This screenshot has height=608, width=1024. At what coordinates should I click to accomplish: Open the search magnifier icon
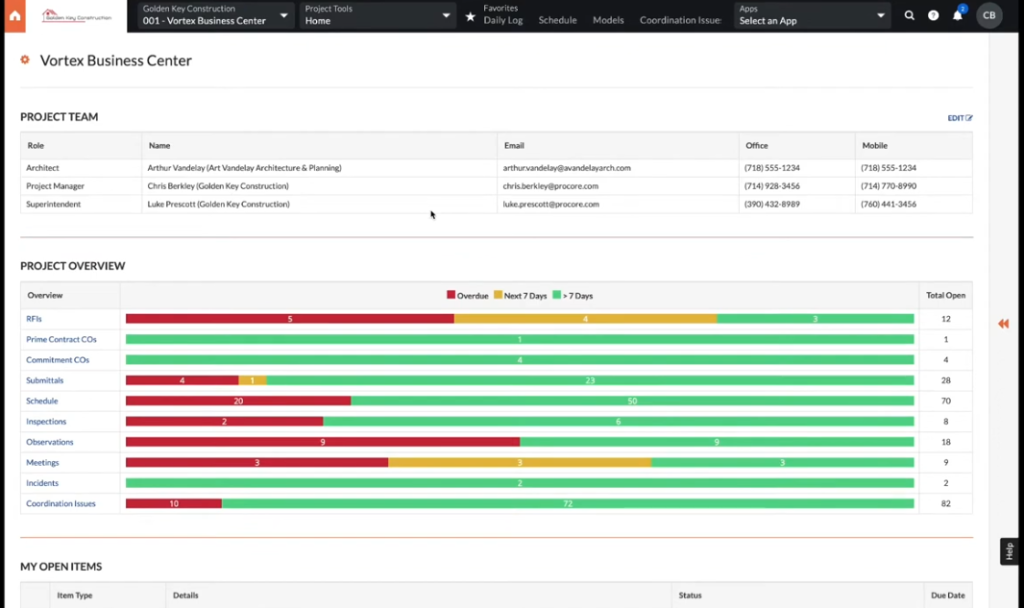click(909, 15)
